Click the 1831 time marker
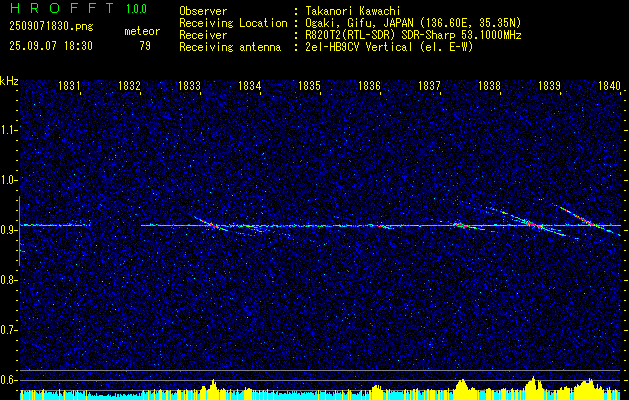Image resolution: width=629 pixels, height=400 pixels. [x=69, y=85]
